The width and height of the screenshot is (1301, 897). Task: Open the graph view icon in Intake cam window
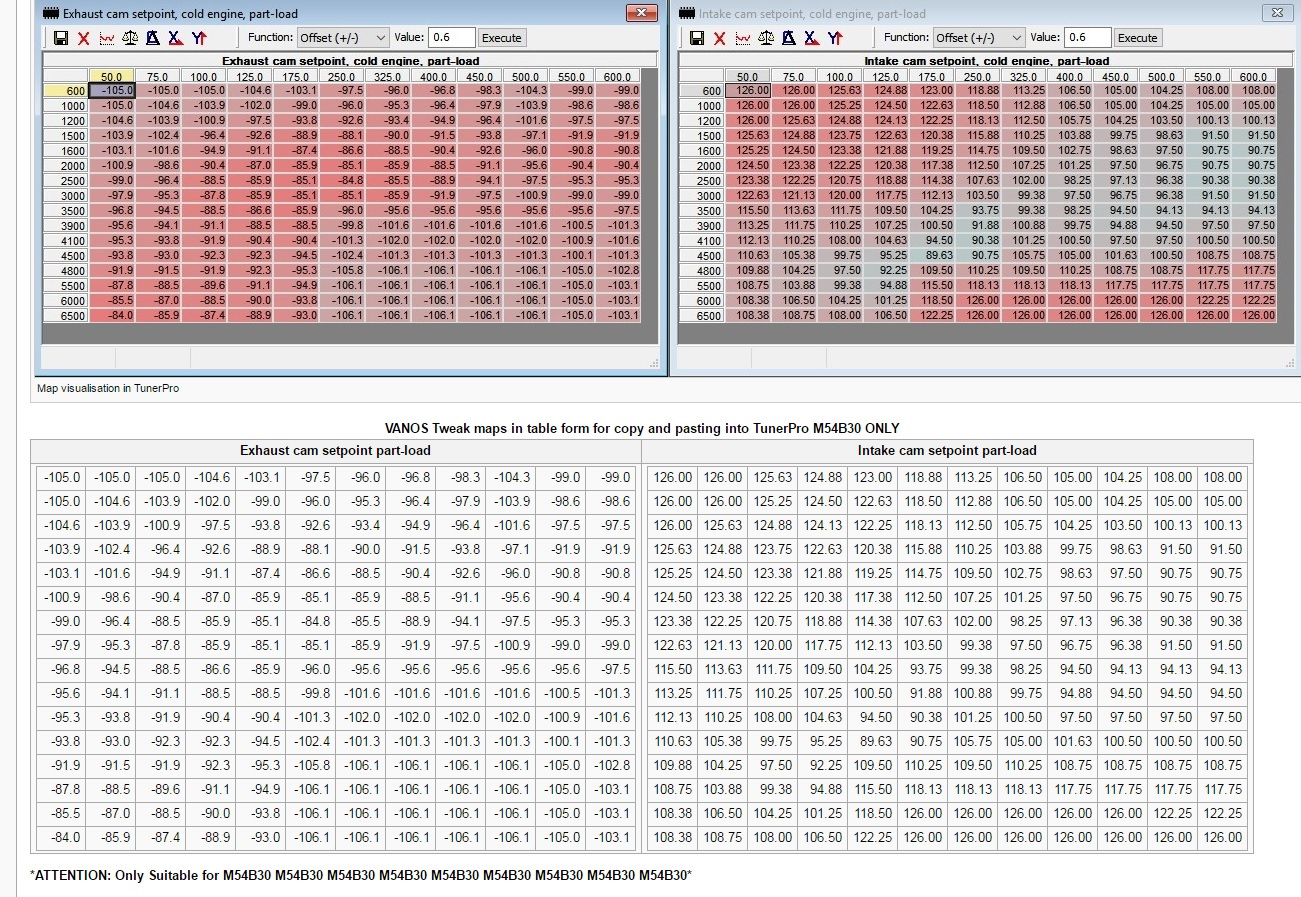coord(742,38)
